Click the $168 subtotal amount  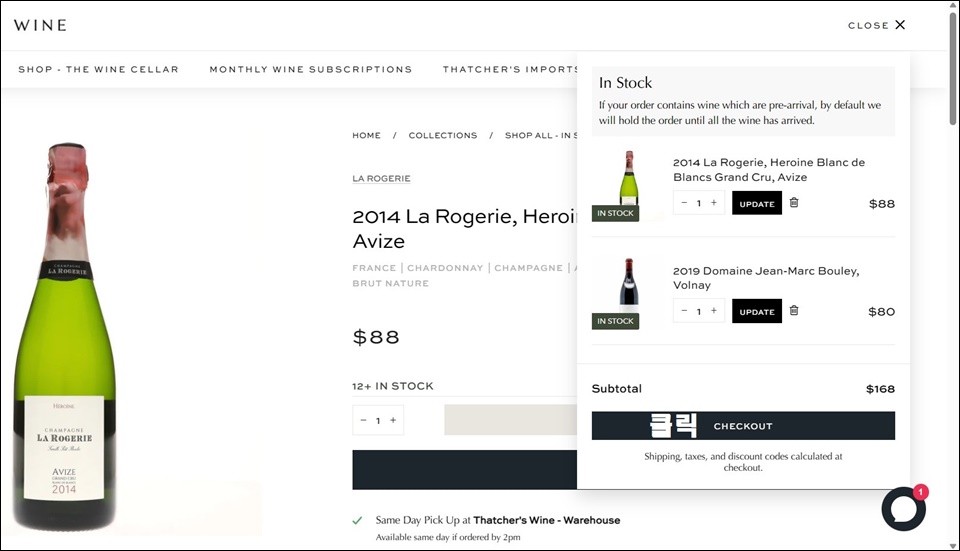click(880, 389)
